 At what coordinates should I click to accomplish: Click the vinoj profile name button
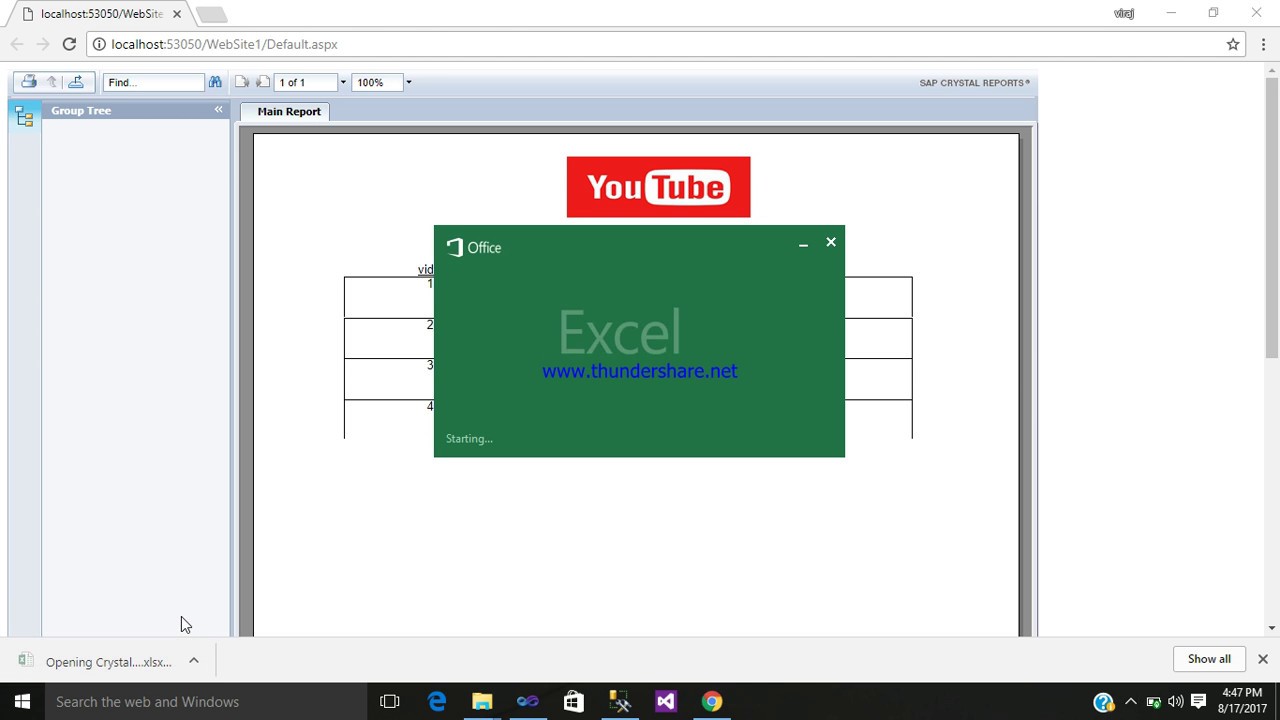point(1124,13)
